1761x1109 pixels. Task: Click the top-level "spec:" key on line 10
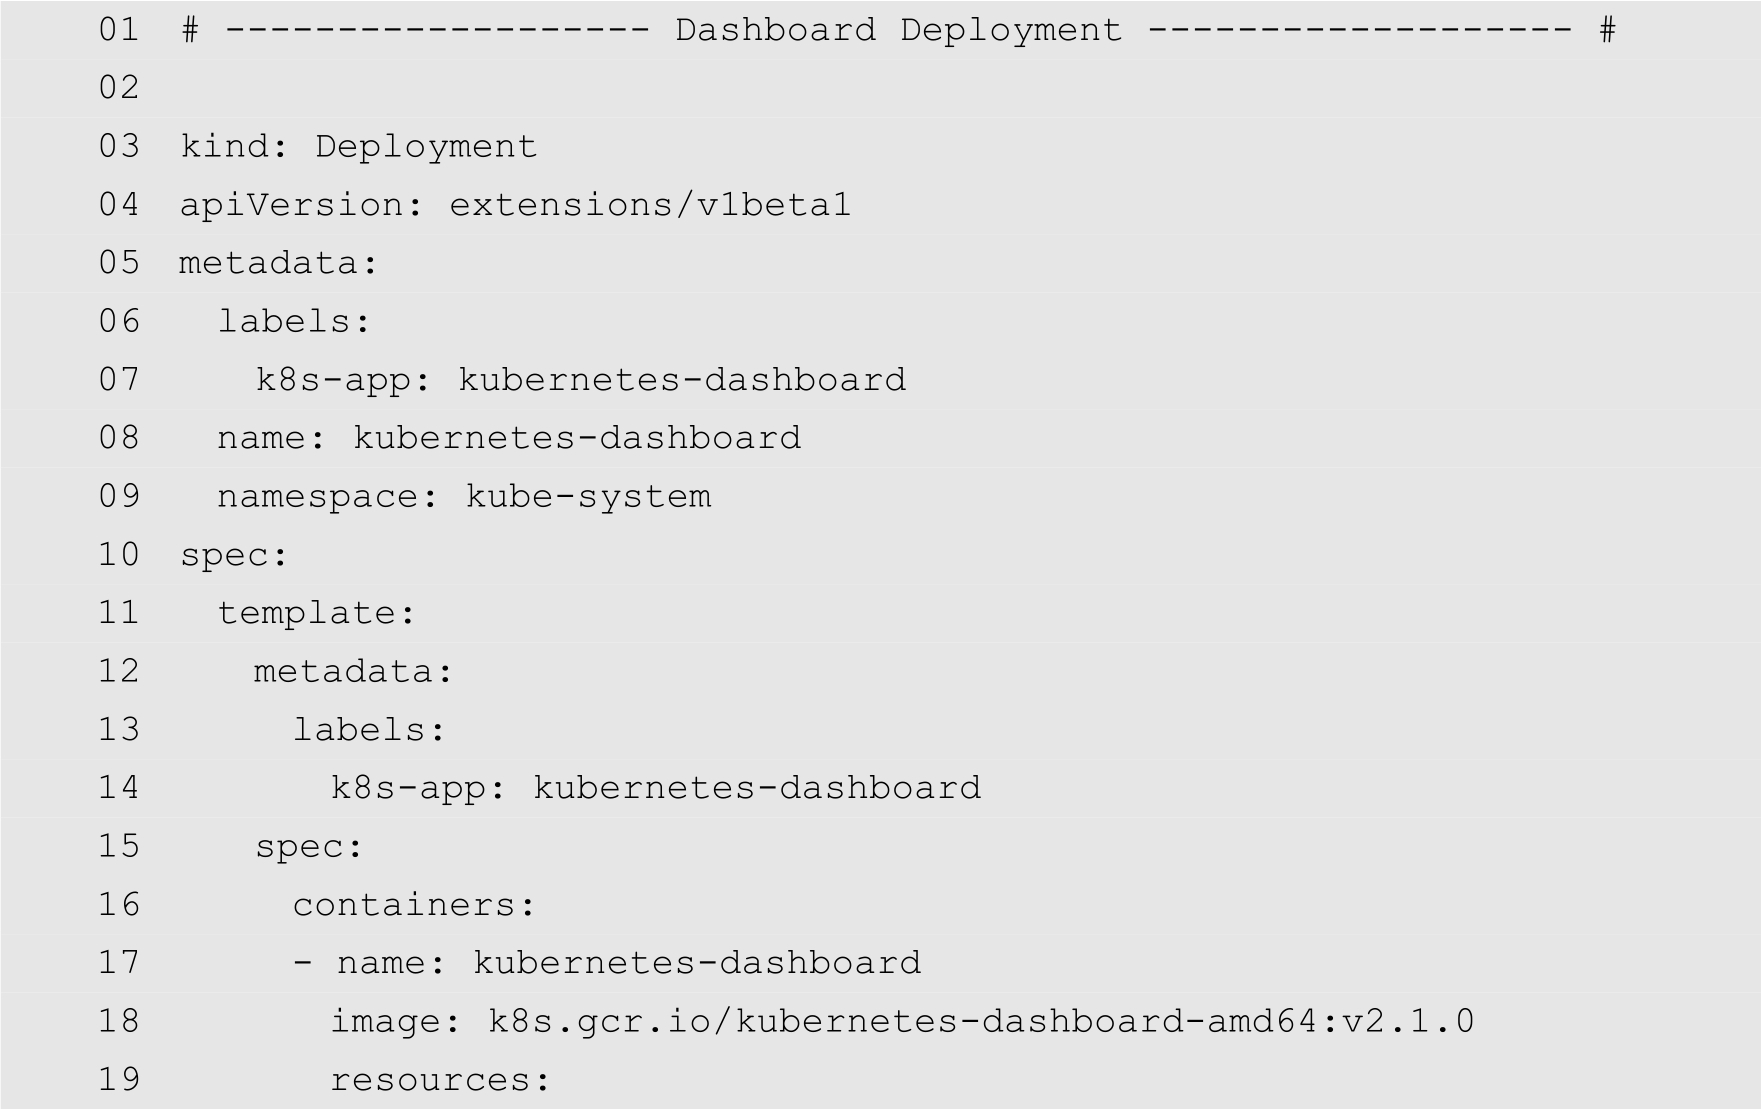tap(234, 555)
